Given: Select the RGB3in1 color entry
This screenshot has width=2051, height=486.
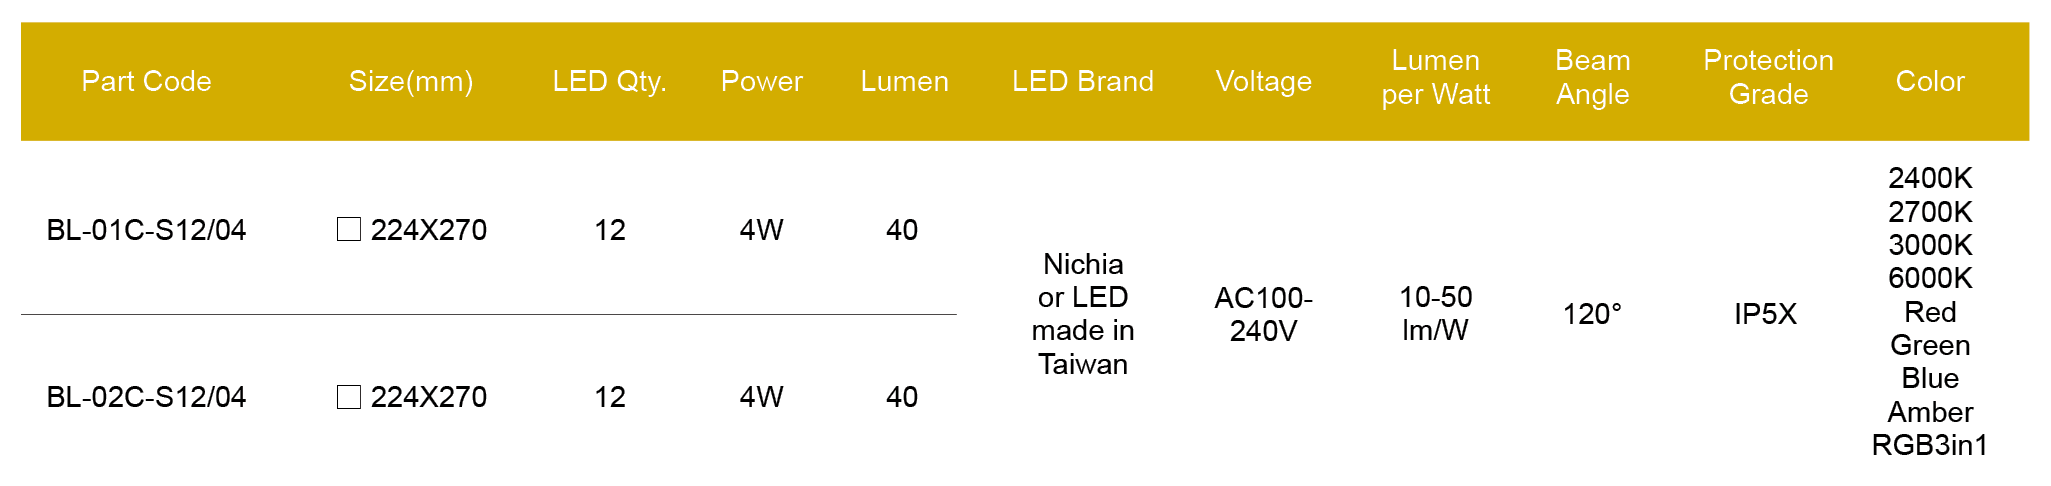Looking at the screenshot, I should coord(1929,445).
